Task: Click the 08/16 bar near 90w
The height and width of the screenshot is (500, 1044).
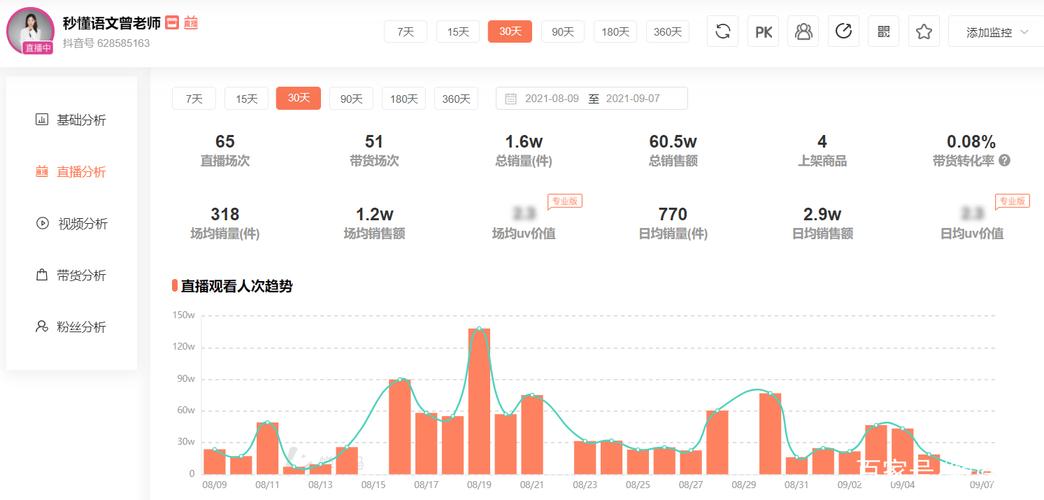Action: [x=399, y=427]
